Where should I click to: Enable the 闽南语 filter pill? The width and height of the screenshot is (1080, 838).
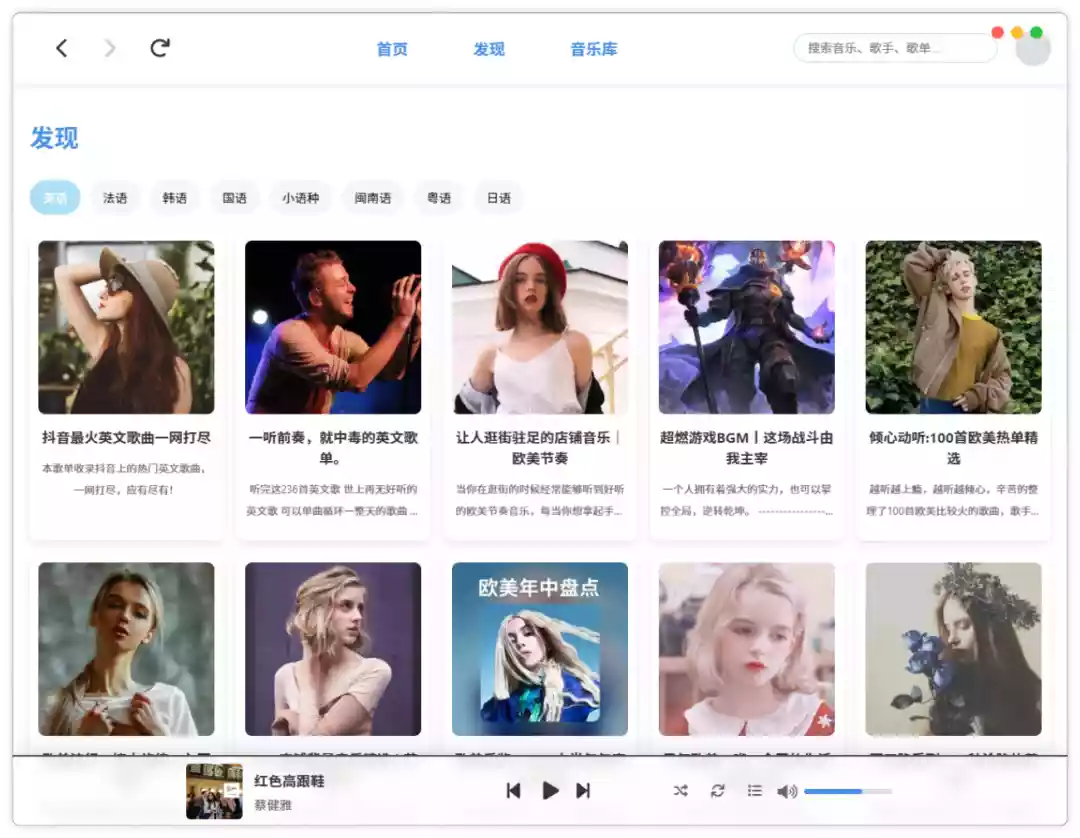click(372, 197)
